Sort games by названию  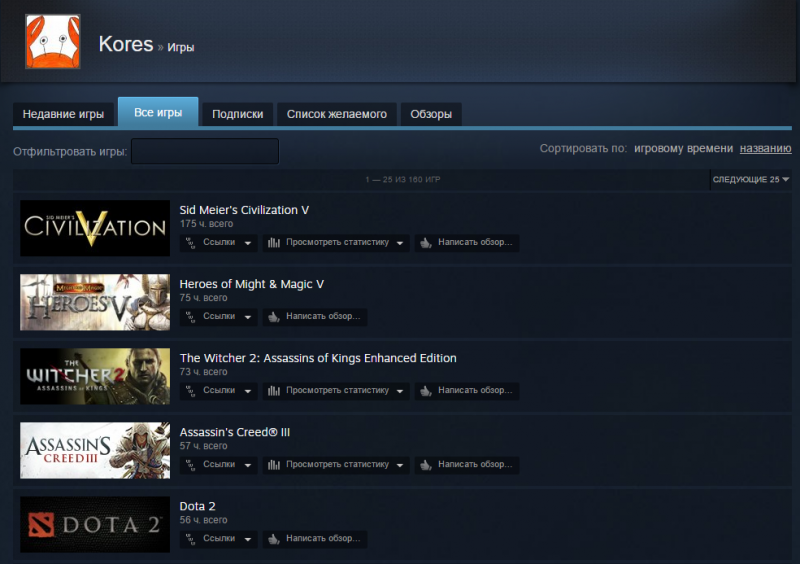765,149
